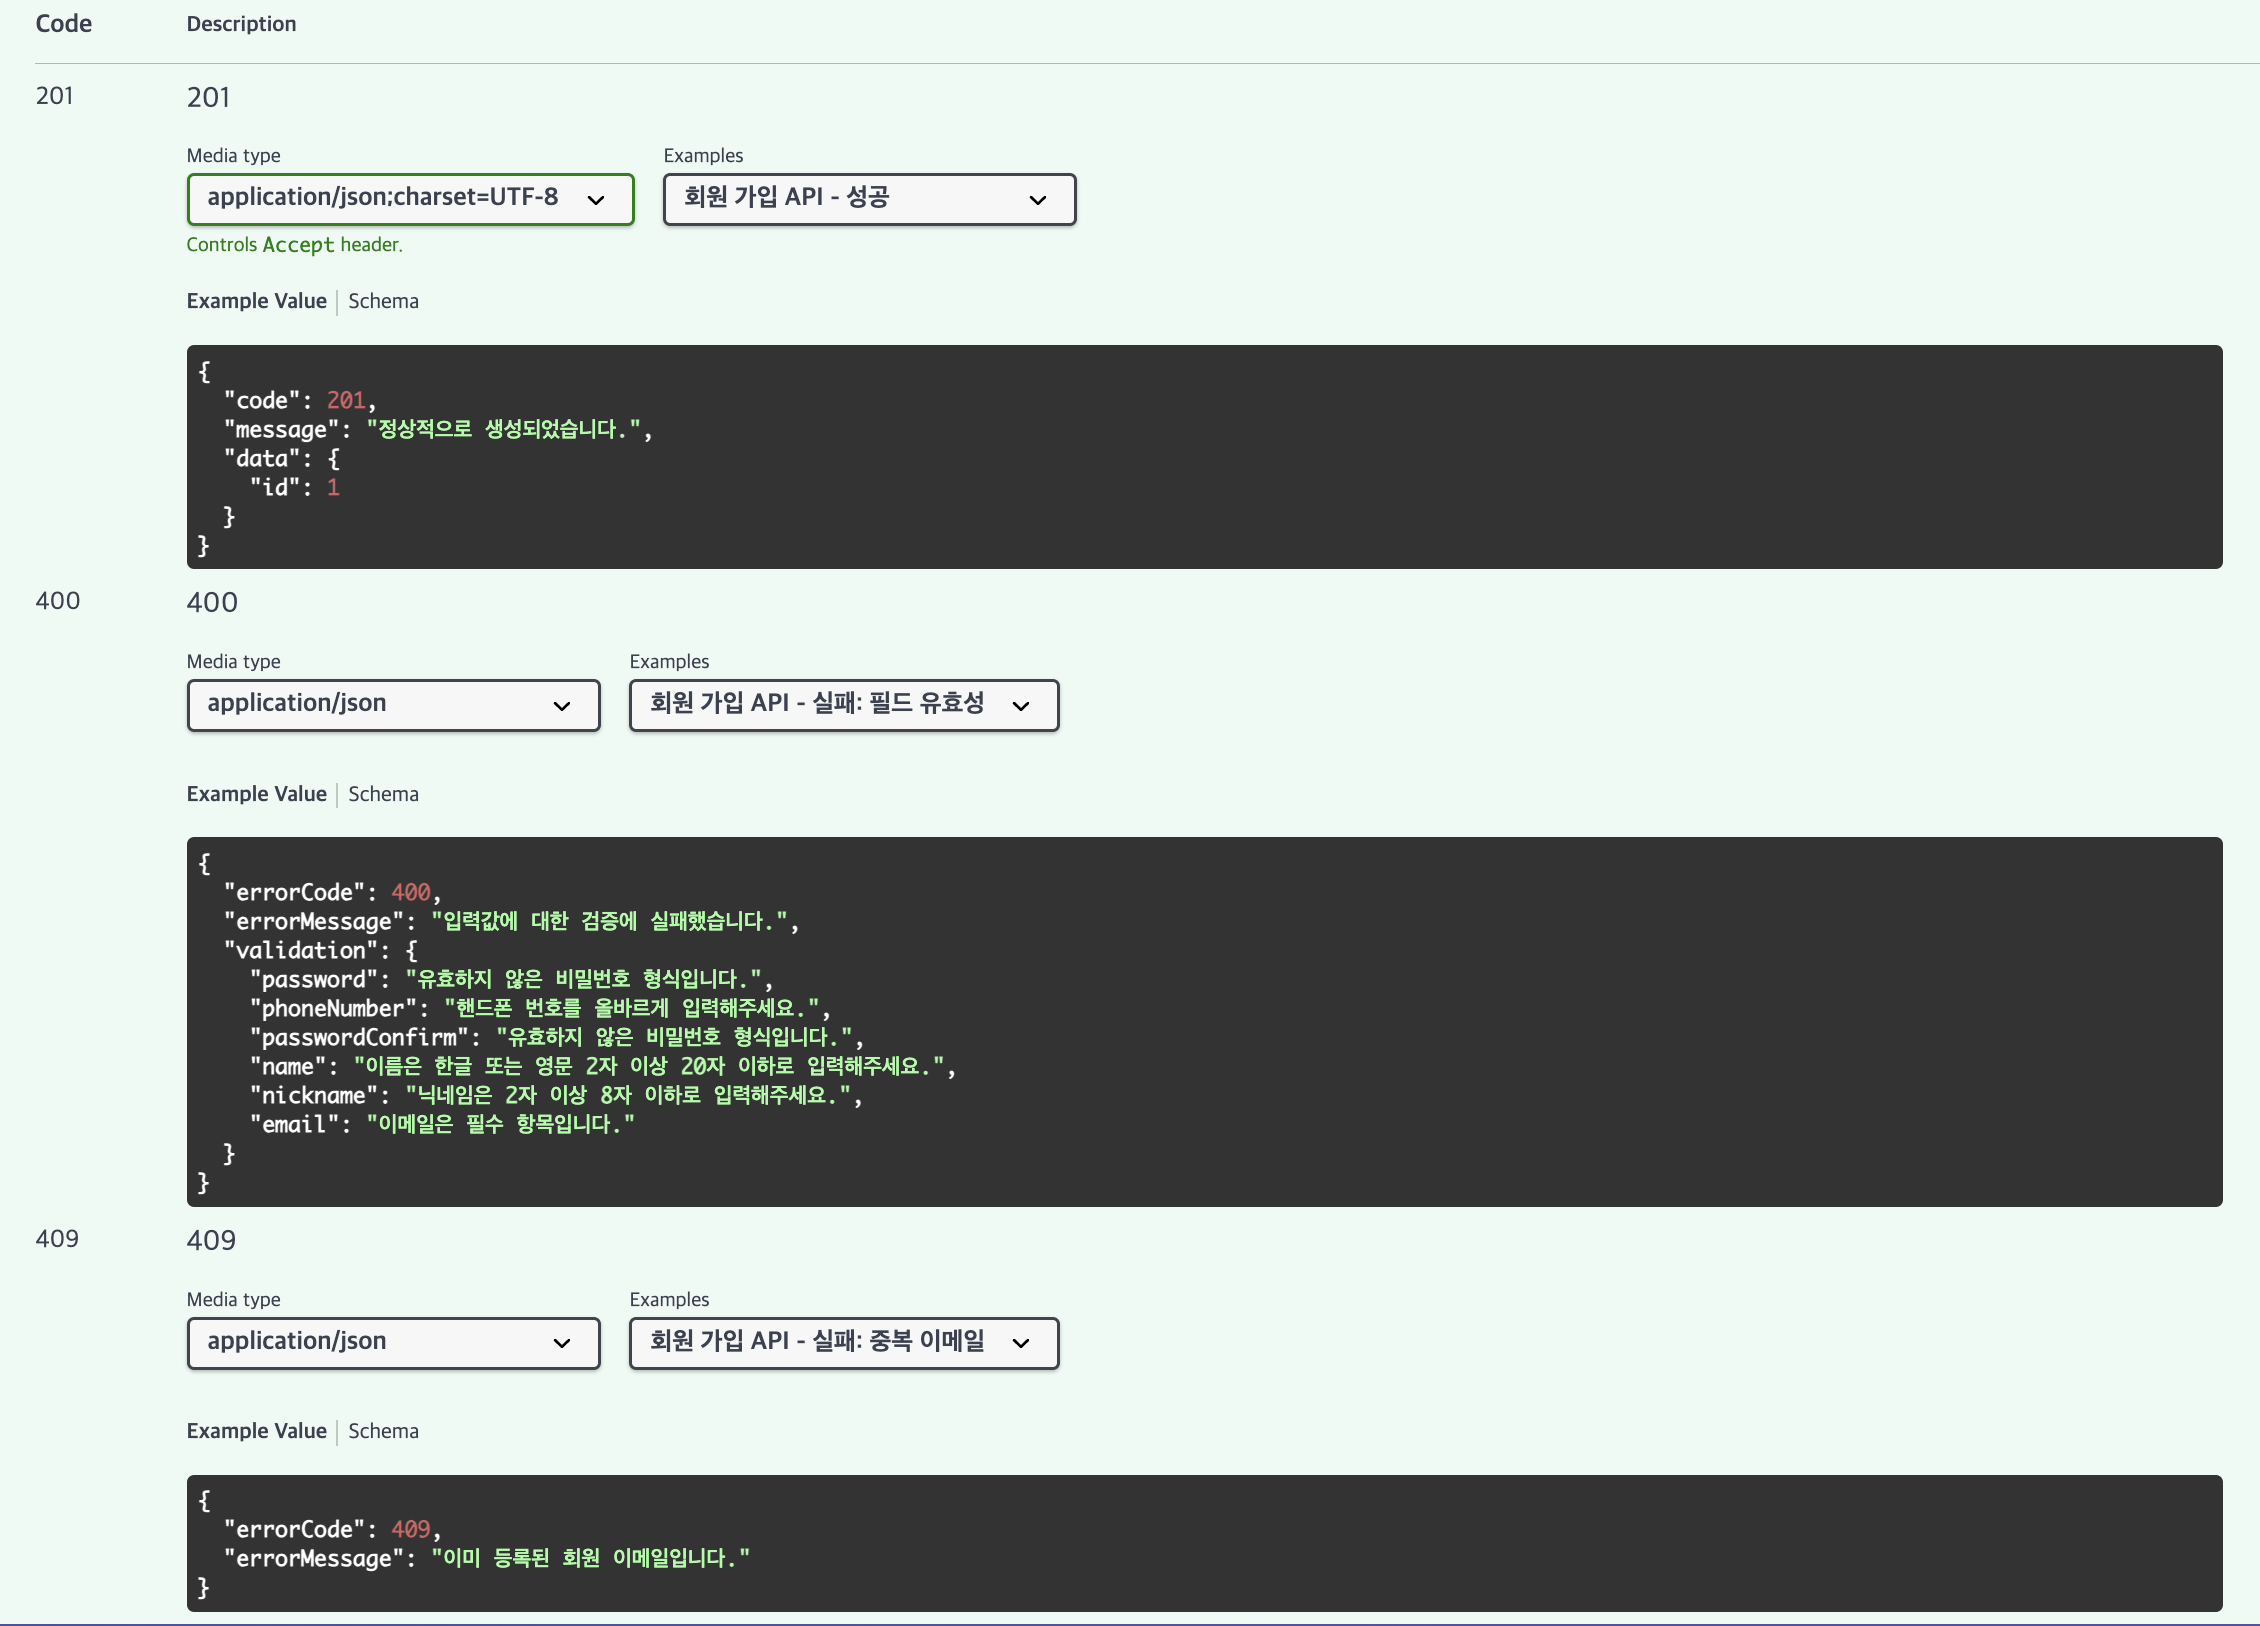Click the chevron on the UTF-8 media type select
The image size is (2260, 1626).
click(x=596, y=200)
